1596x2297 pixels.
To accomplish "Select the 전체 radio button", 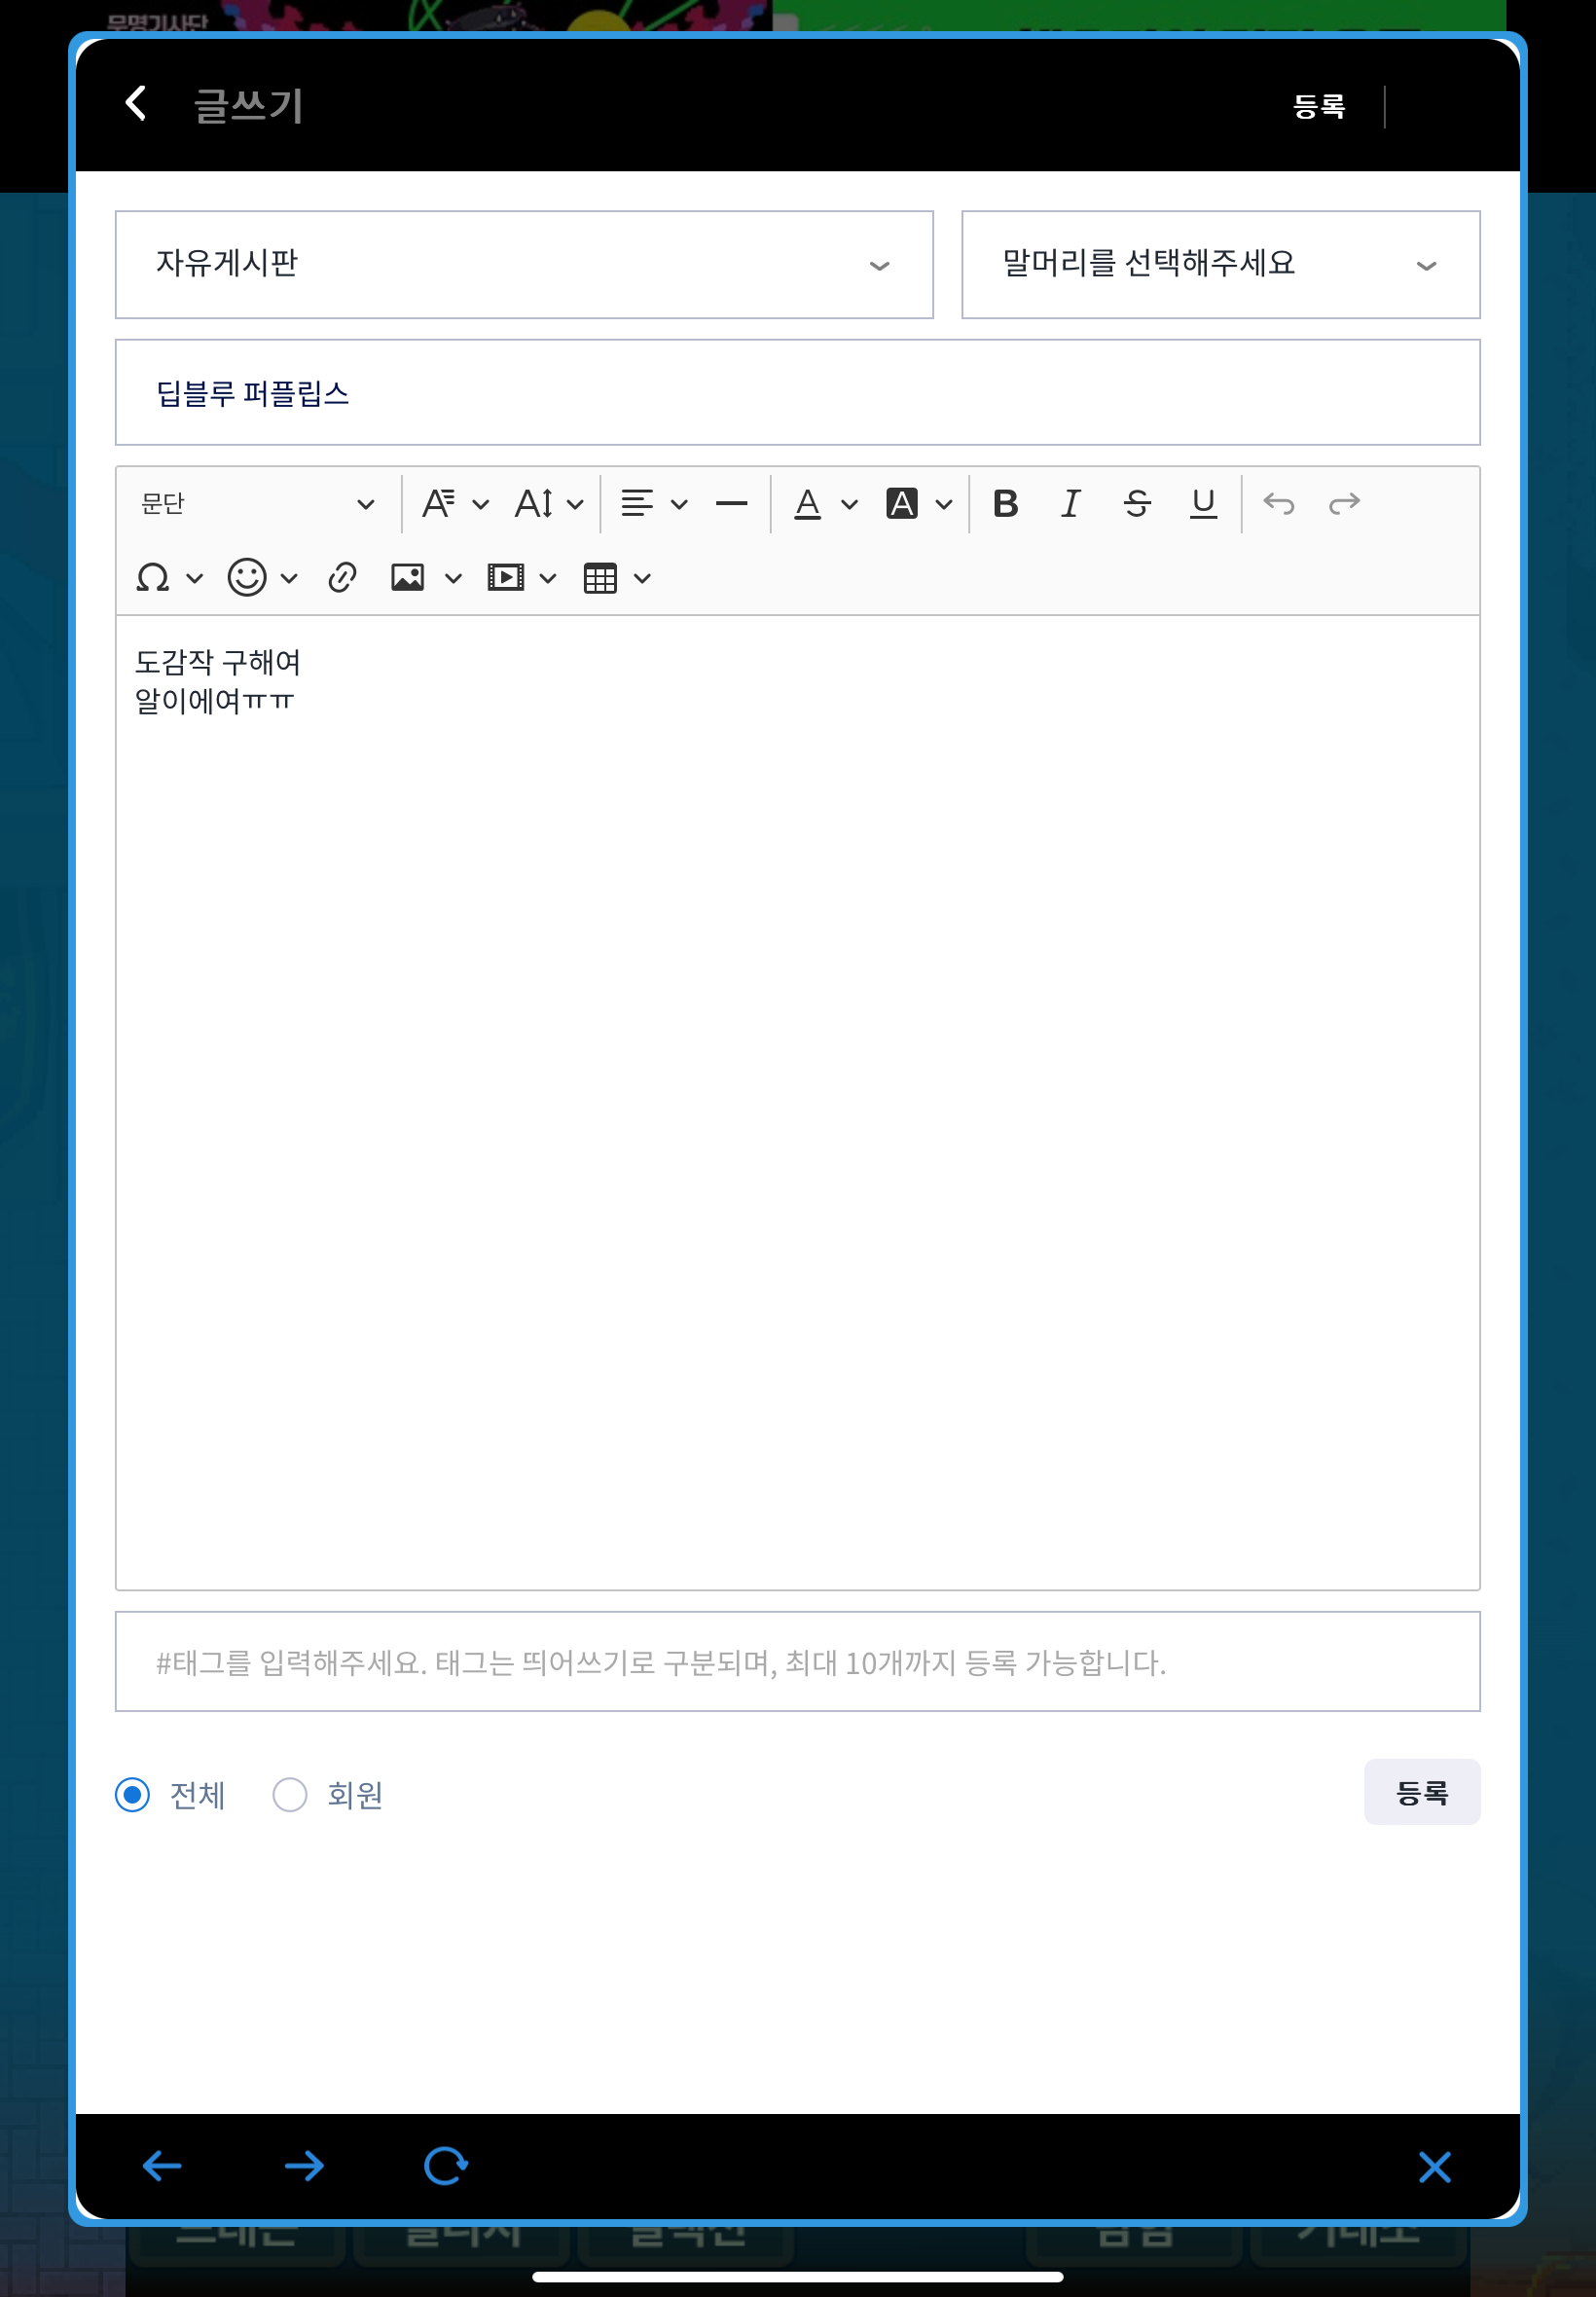I will pos(133,1794).
